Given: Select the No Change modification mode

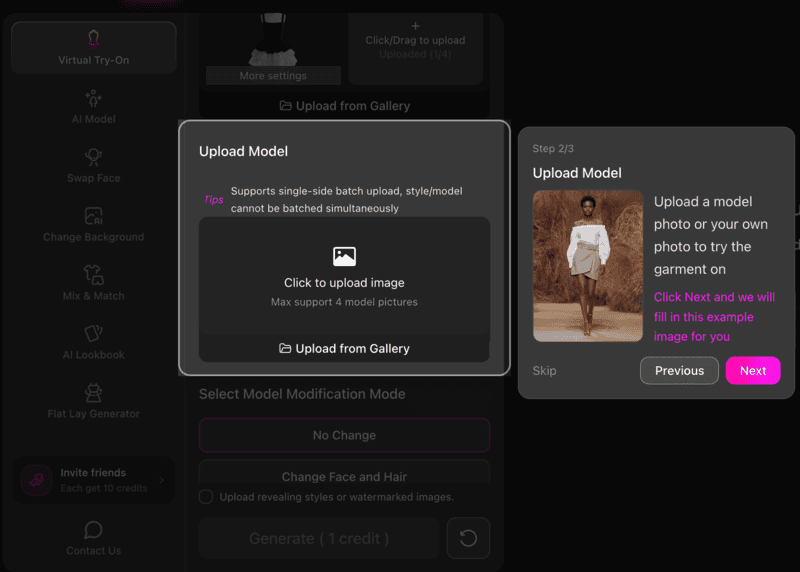Looking at the screenshot, I should [344, 435].
